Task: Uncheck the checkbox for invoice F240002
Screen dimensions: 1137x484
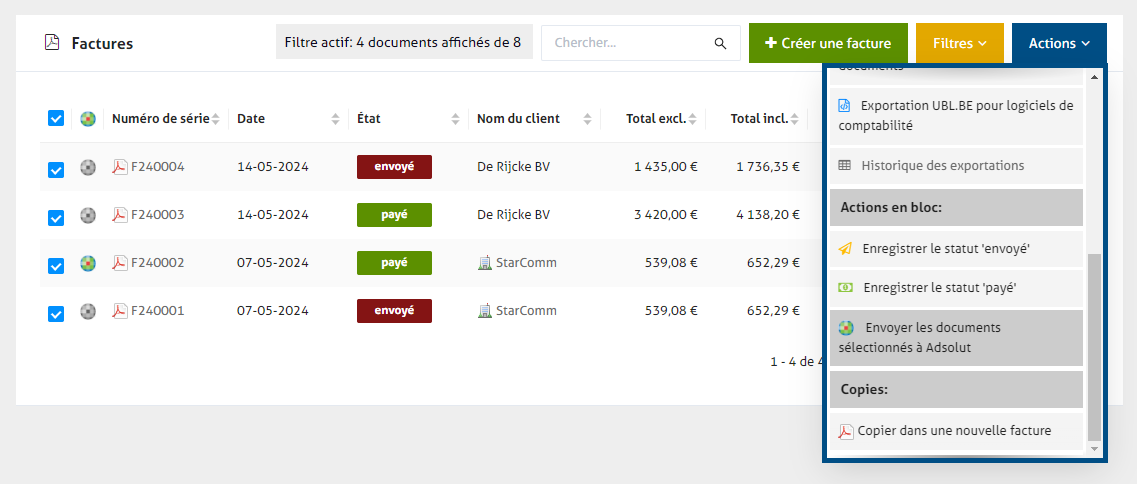Action: 56,265
